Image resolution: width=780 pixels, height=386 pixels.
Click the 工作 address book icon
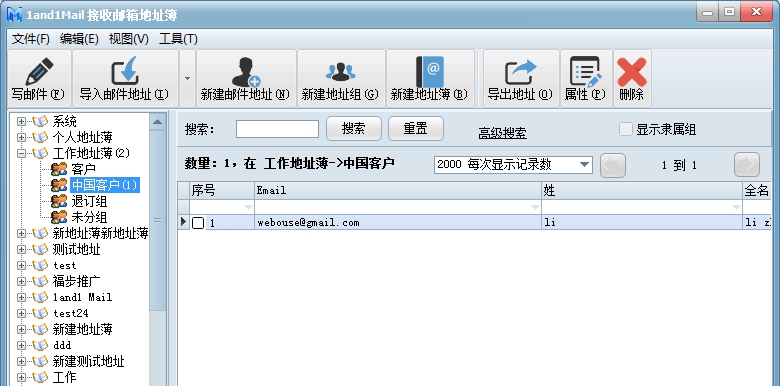(40, 377)
